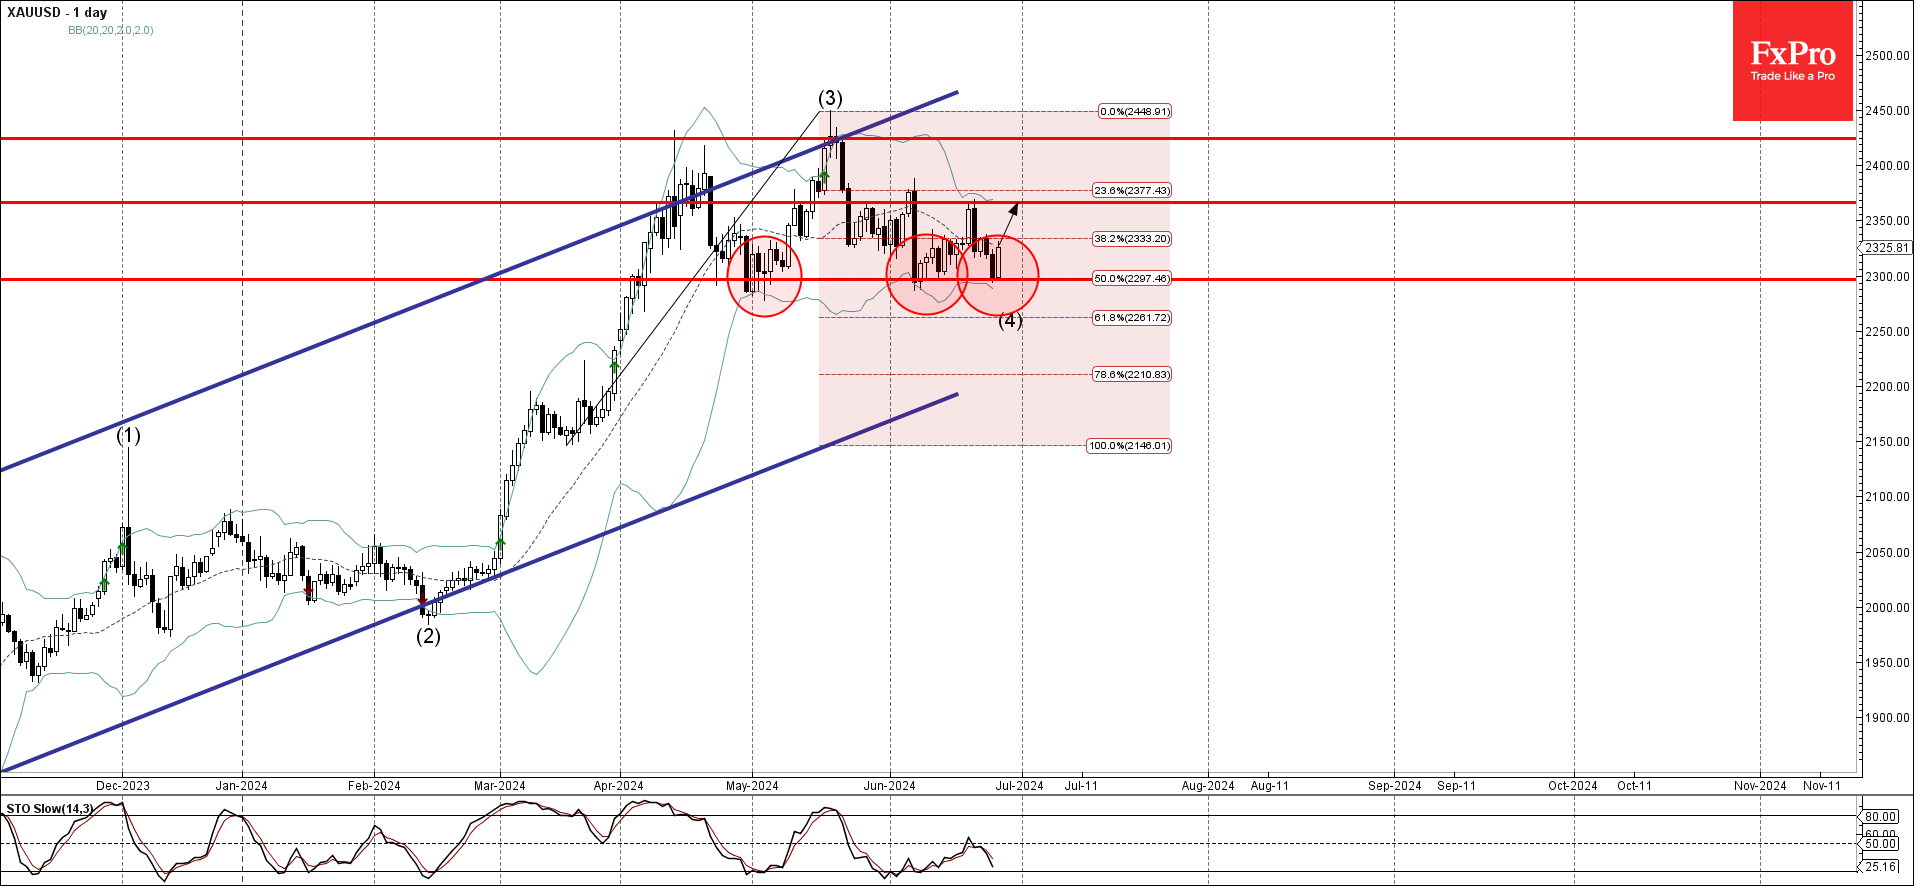The width and height of the screenshot is (1914, 886).
Task: Click the Jul-2024 date label
Action: (1020, 786)
